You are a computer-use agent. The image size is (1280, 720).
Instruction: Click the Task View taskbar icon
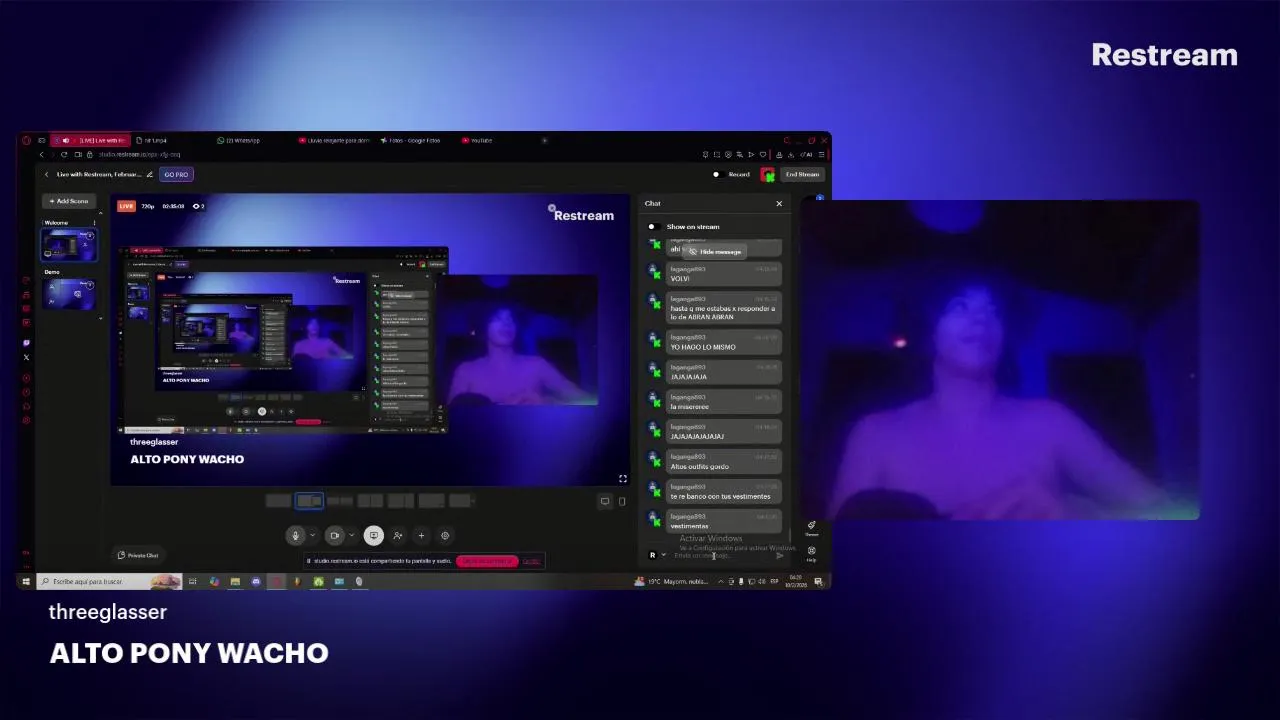(193, 581)
